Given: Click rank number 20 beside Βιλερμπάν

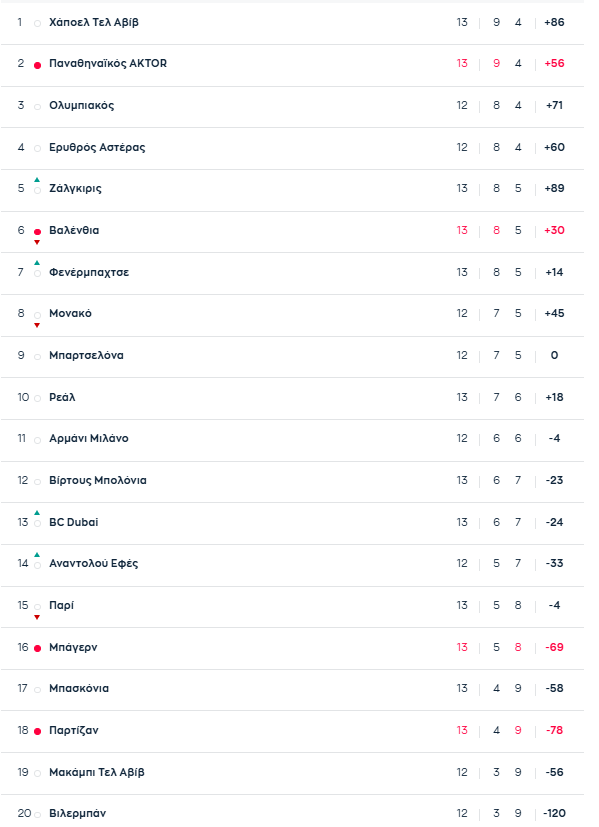Looking at the screenshot, I should point(21,813).
